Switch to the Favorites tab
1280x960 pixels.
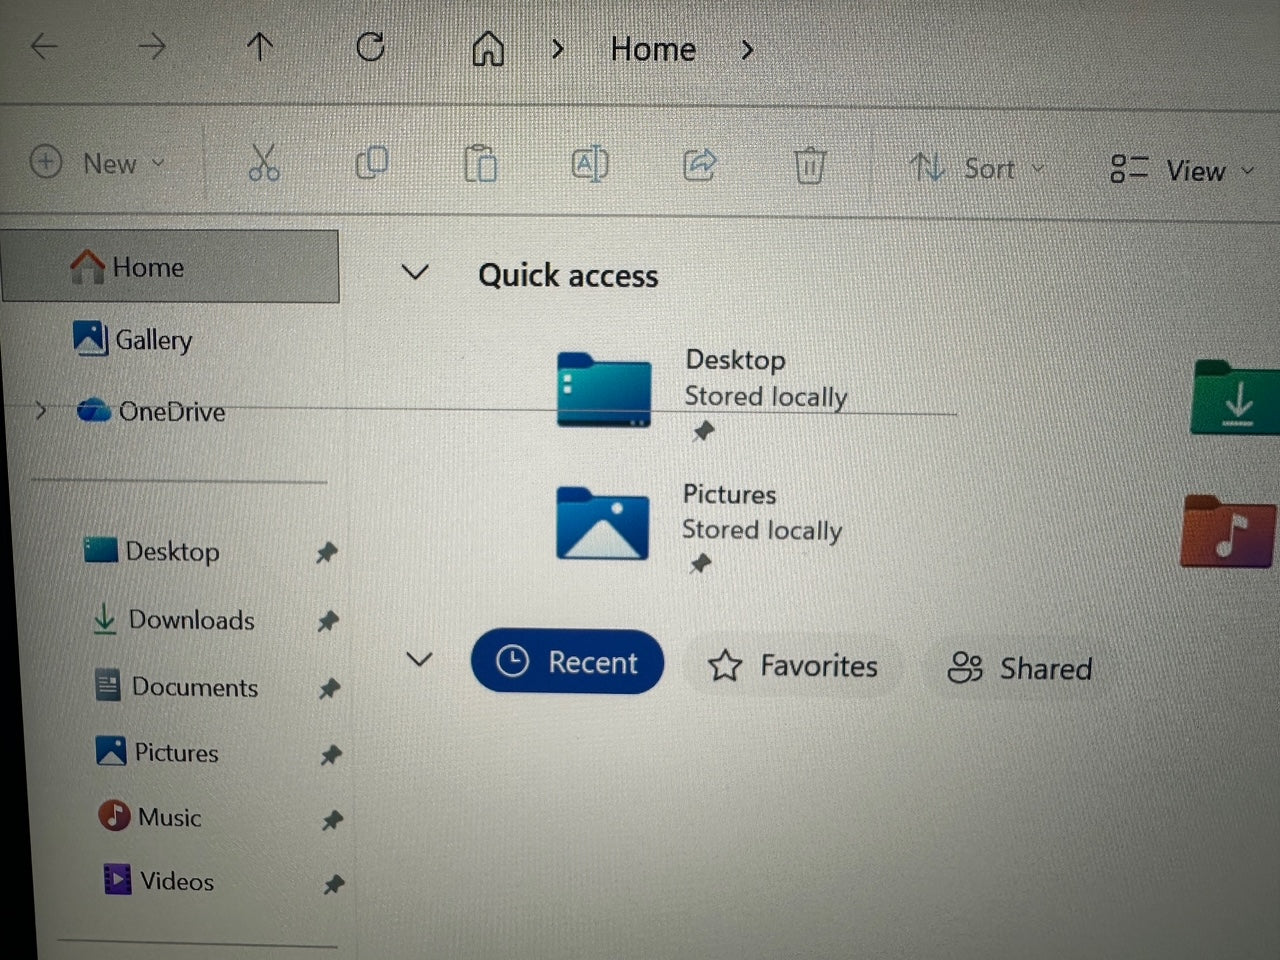click(794, 666)
